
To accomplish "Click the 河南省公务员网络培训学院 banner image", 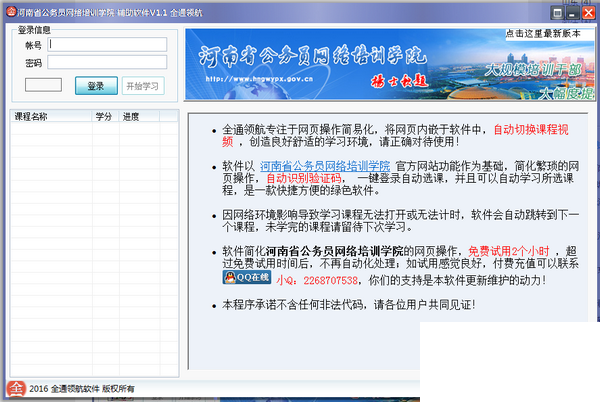I will (390, 64).
